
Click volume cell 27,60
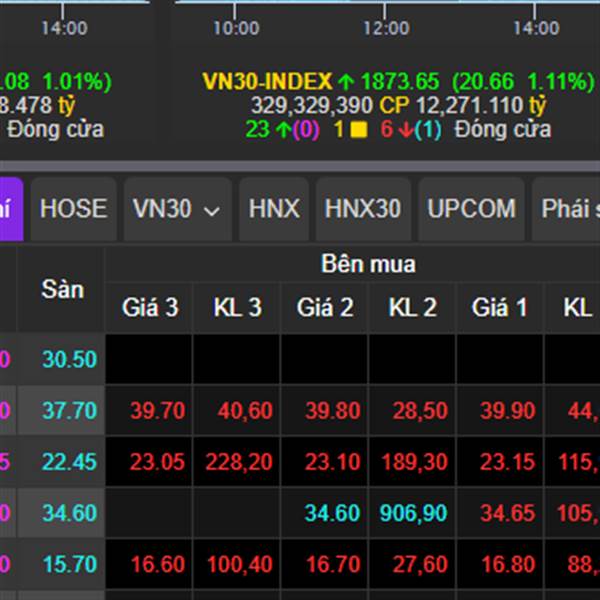click(420, 564)
